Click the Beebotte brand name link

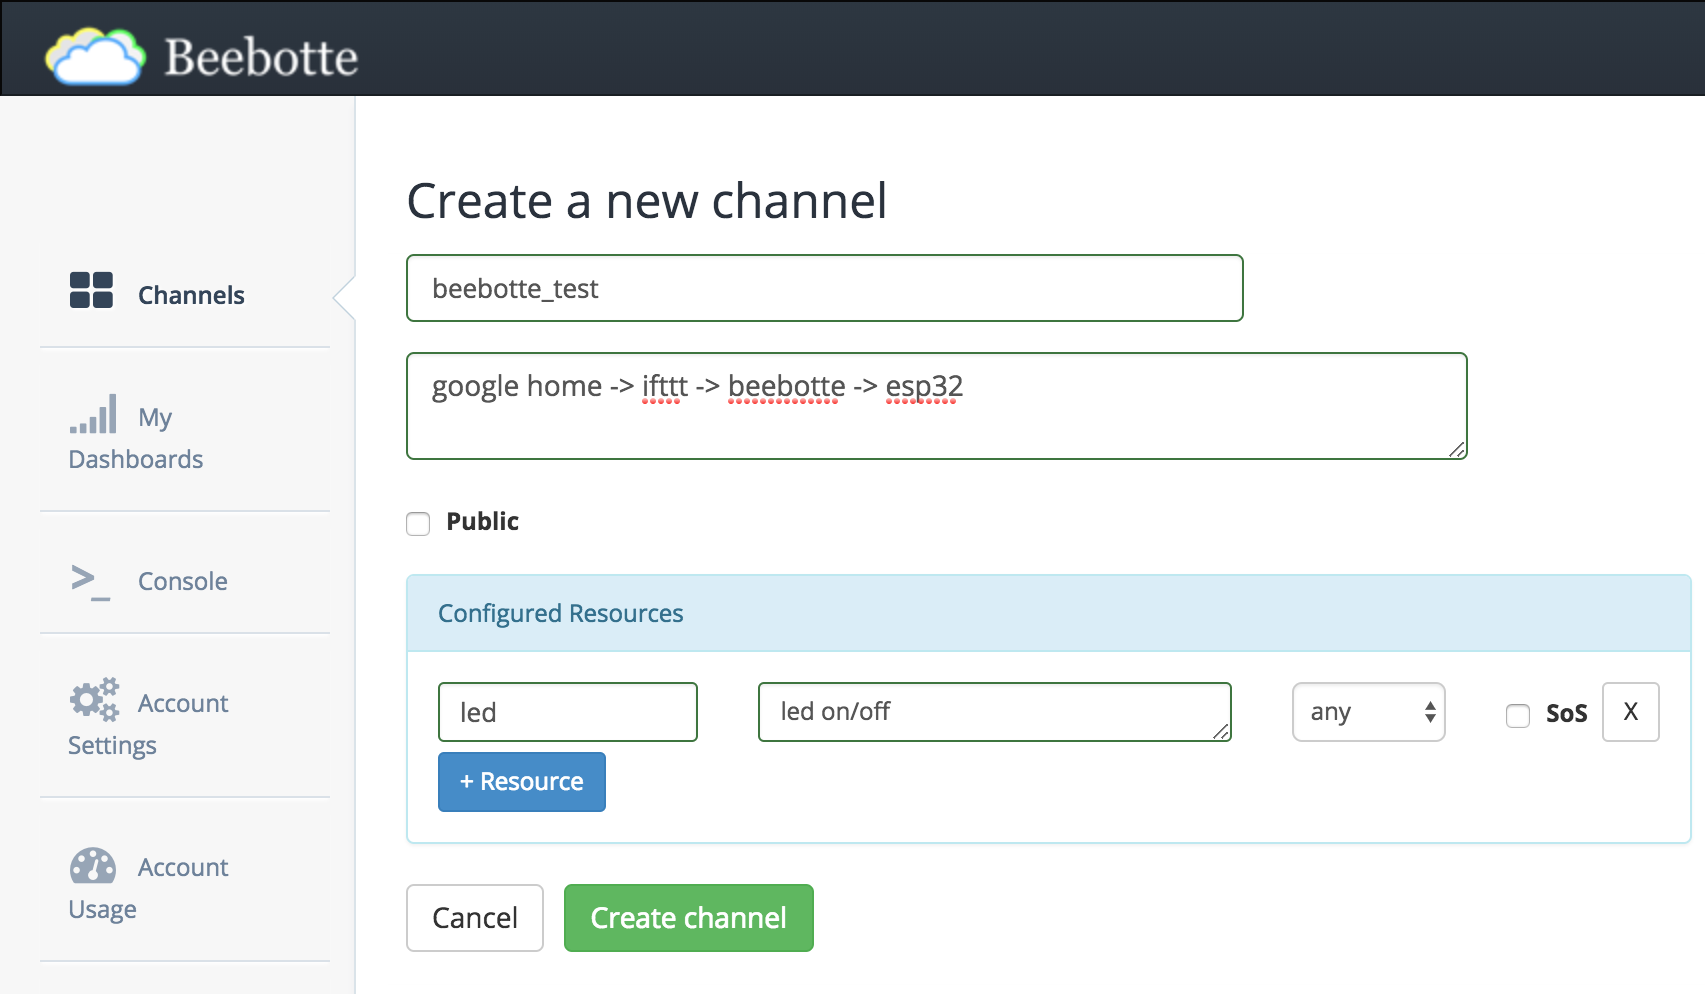pos(261,57)
